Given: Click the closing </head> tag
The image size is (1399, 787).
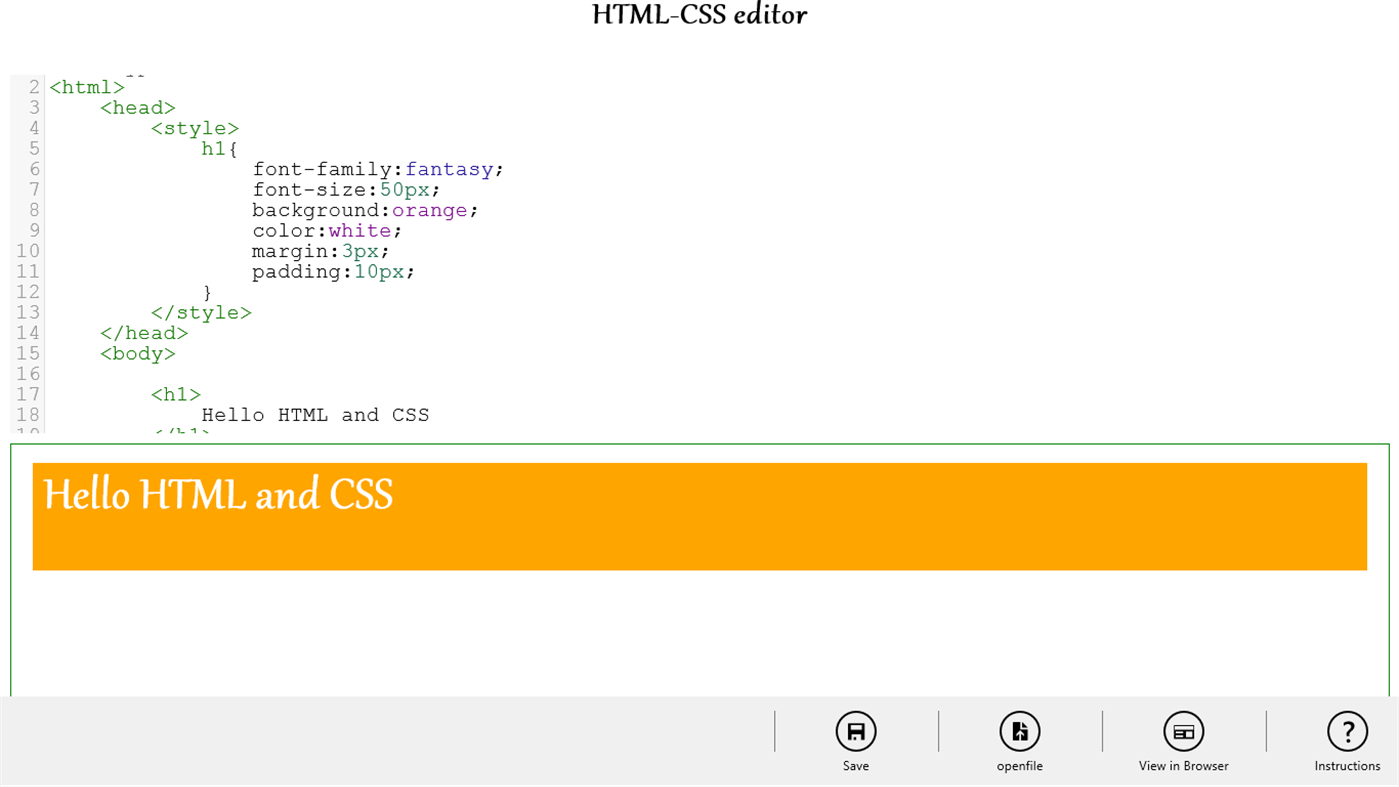Looking at the screenshot, I should tap(144, 333).
